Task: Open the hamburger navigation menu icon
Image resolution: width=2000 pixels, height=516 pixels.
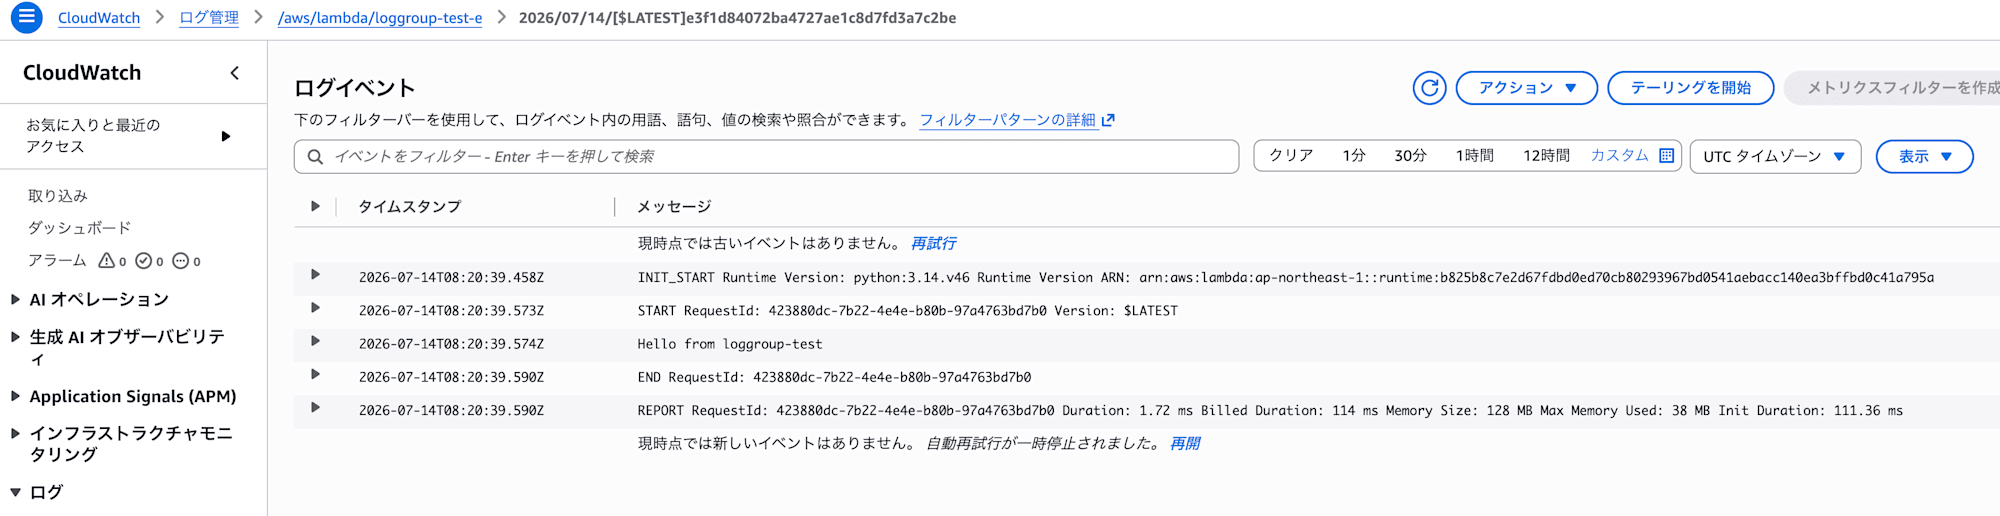Action: (26, 17)
